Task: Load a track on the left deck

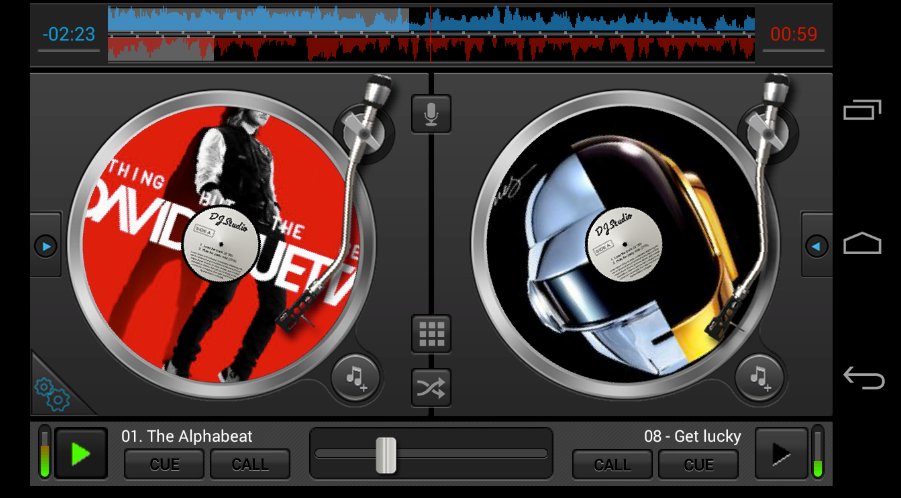Action: pos(356,377)
